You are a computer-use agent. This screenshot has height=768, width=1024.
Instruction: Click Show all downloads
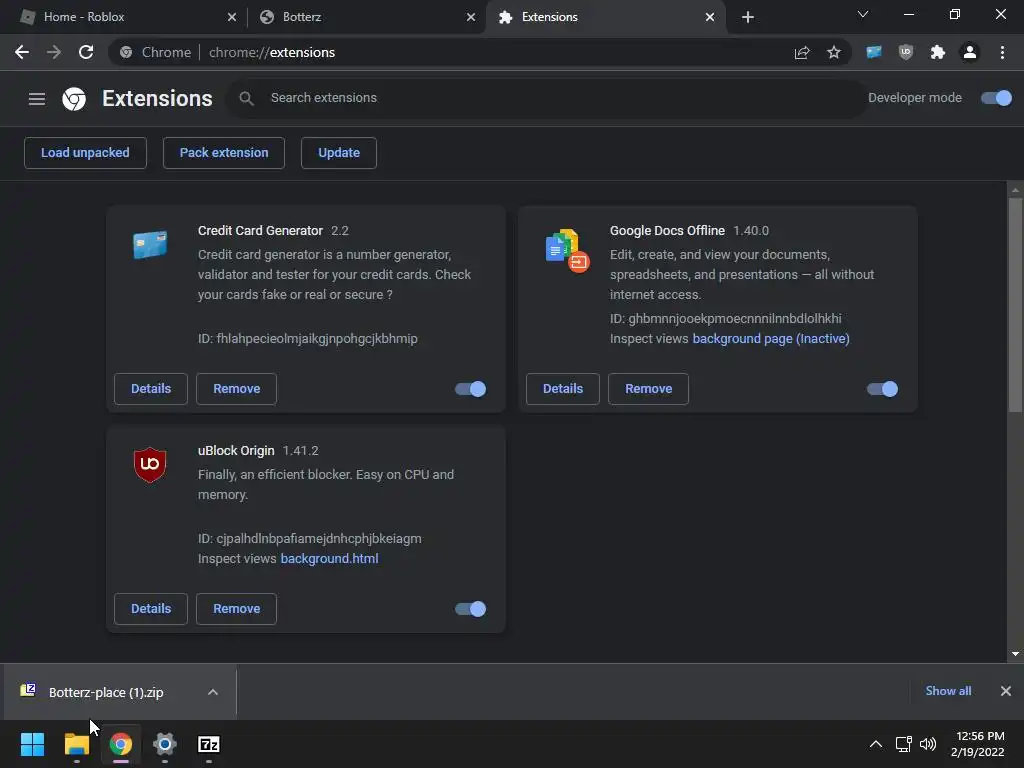click(948, 691)
